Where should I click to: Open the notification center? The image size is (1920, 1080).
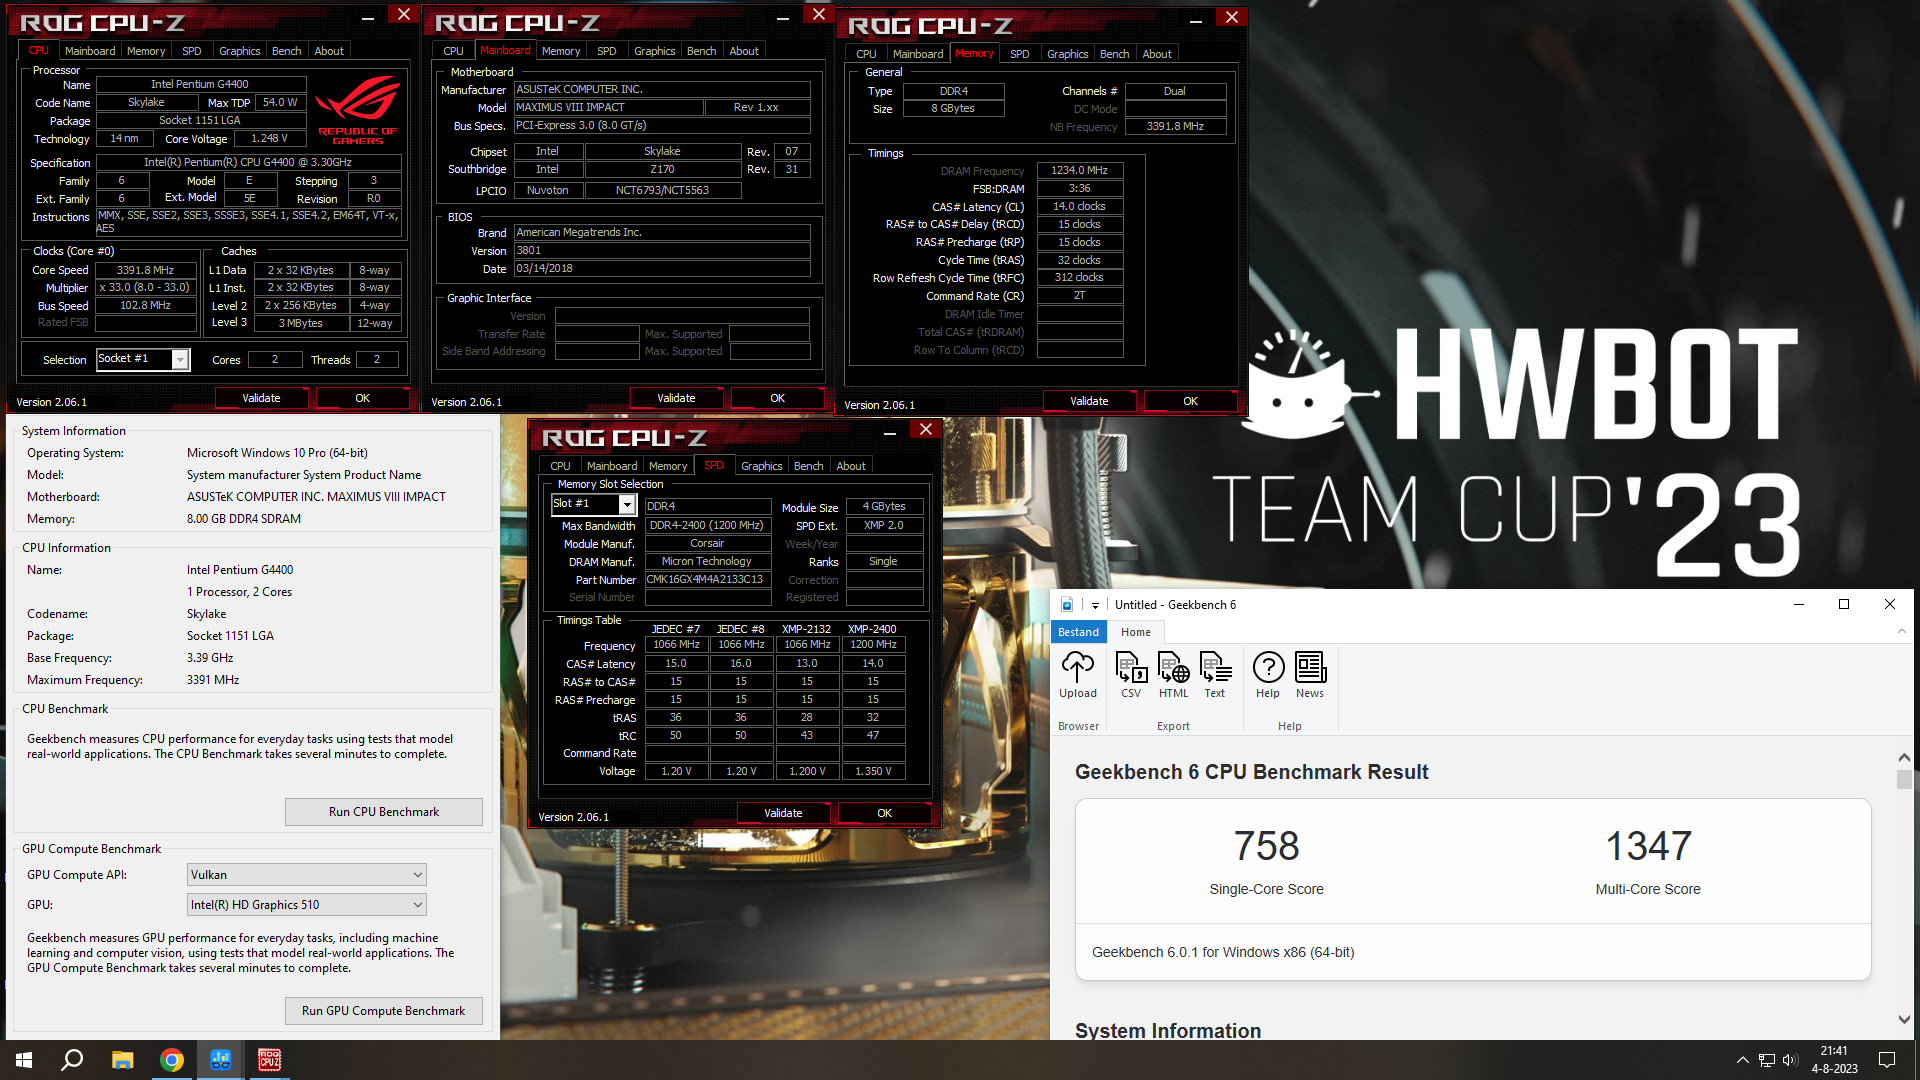(1887, 1060)
